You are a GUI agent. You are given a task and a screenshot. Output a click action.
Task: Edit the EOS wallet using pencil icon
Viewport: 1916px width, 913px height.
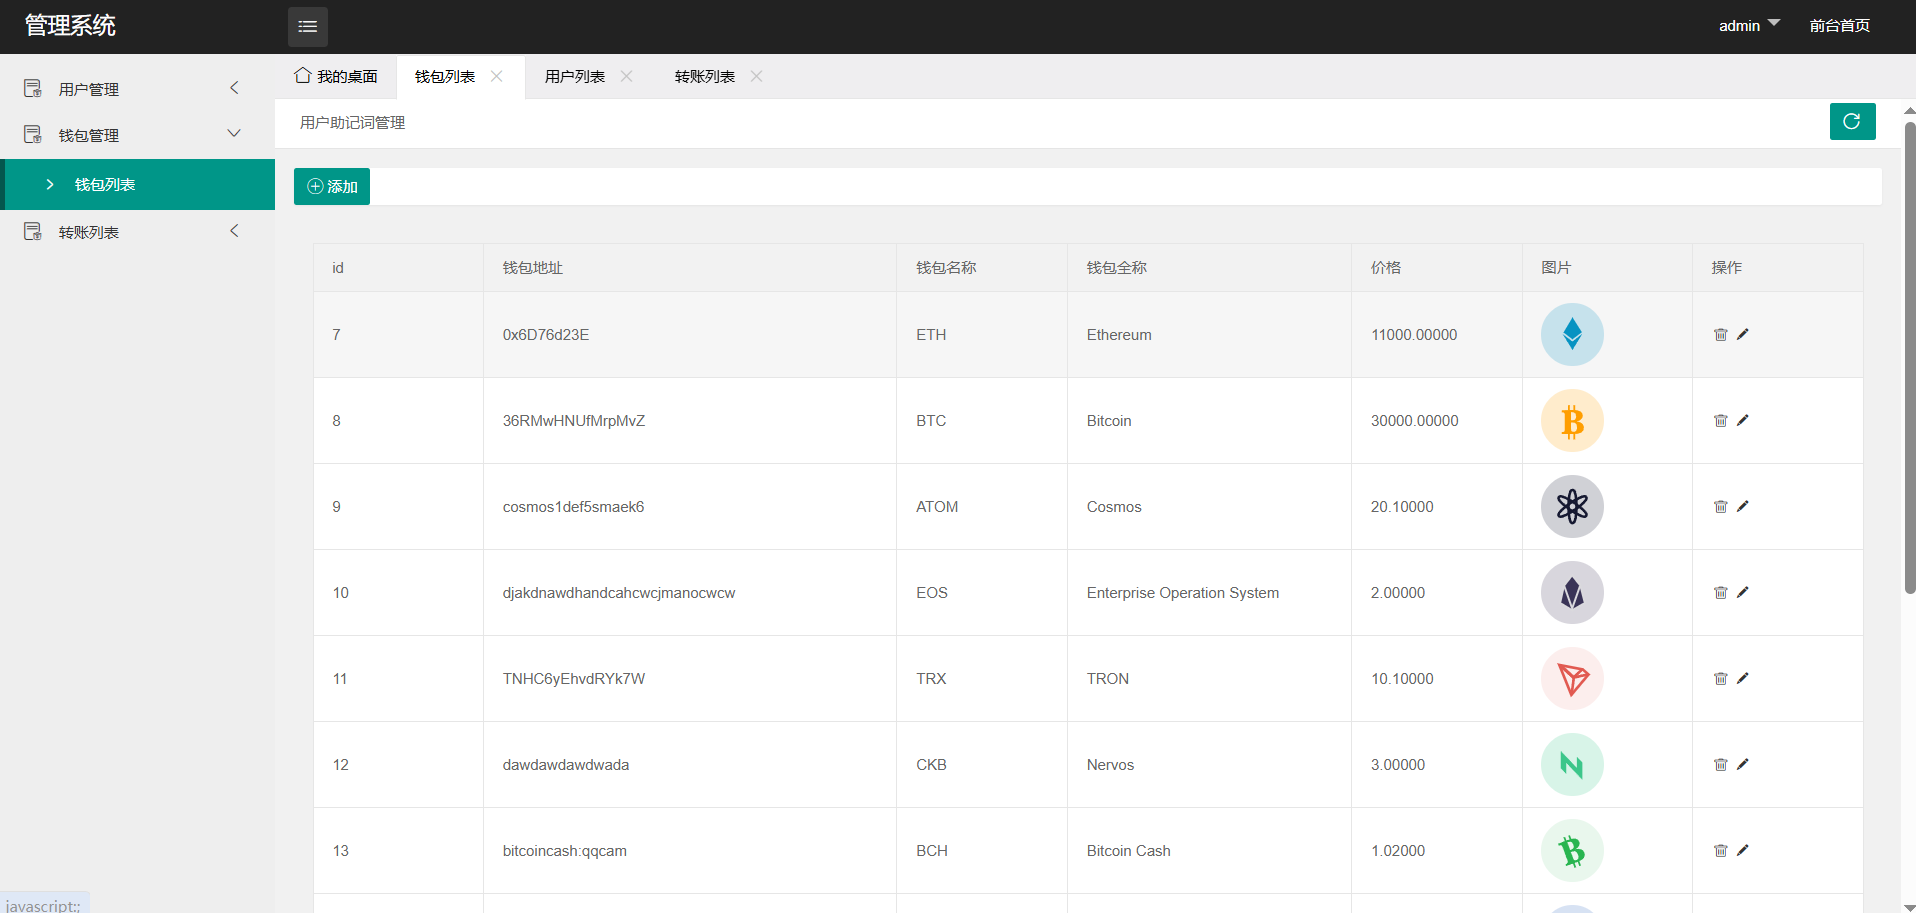tap(1742, 593)
